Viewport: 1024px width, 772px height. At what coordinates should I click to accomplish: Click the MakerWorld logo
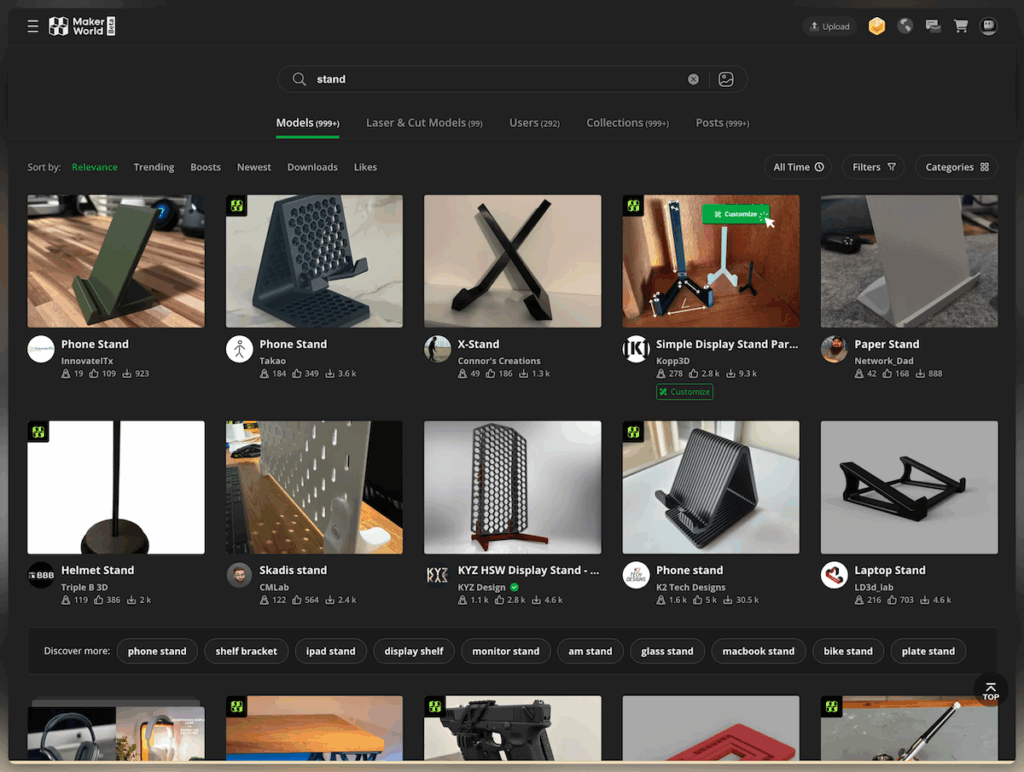pos(82,27)
